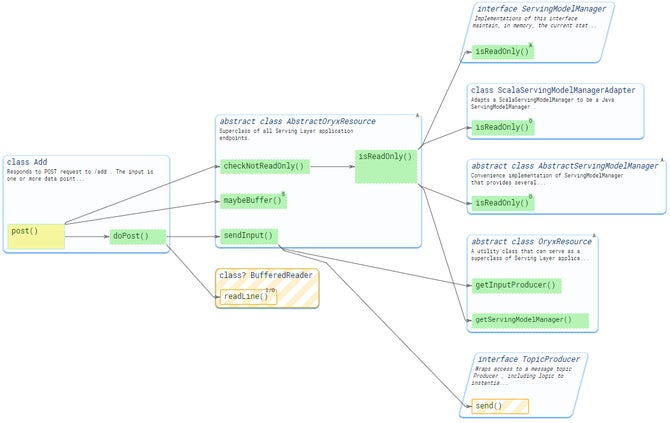The height and width of the screenshot is (423, 670).
Task: Click 'Superclass of all Serving Layer' description
Action: click(286, 135)
